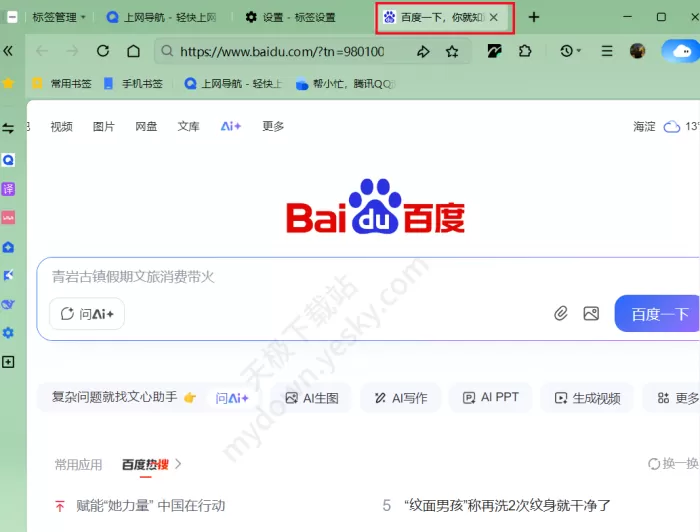Open the 手机书签 bookmark

pos(133,83)
